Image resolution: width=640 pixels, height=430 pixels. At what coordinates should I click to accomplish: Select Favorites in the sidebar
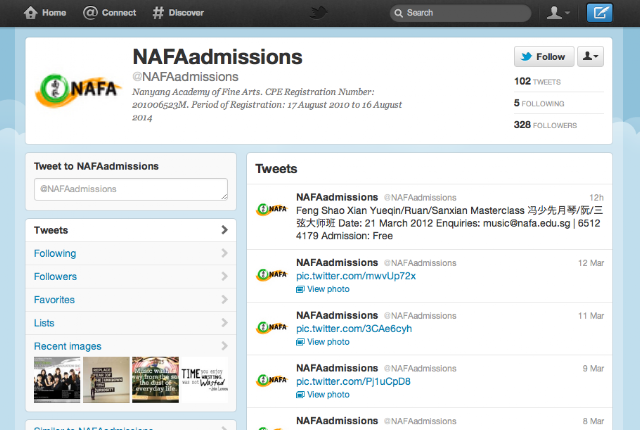point(131,300)
